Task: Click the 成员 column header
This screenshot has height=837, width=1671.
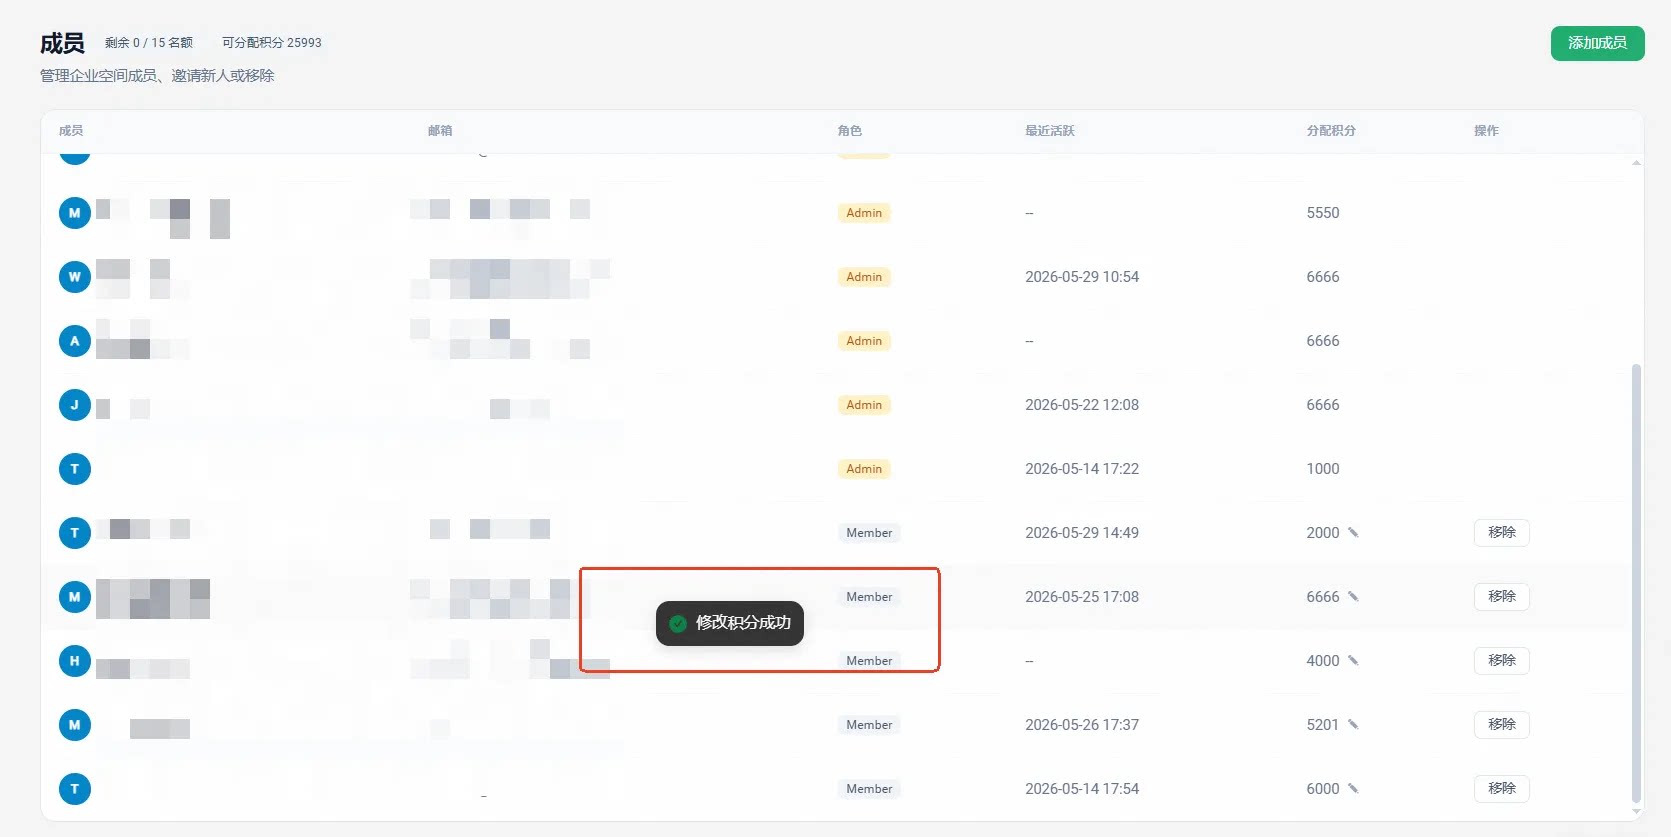Action: [71, 131]
